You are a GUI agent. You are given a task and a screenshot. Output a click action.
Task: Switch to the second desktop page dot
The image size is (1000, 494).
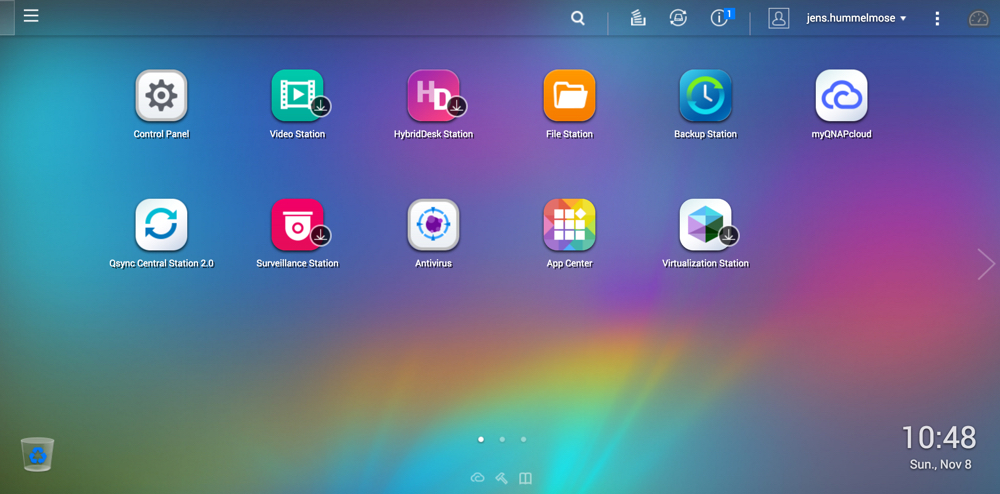pos(502,439)
